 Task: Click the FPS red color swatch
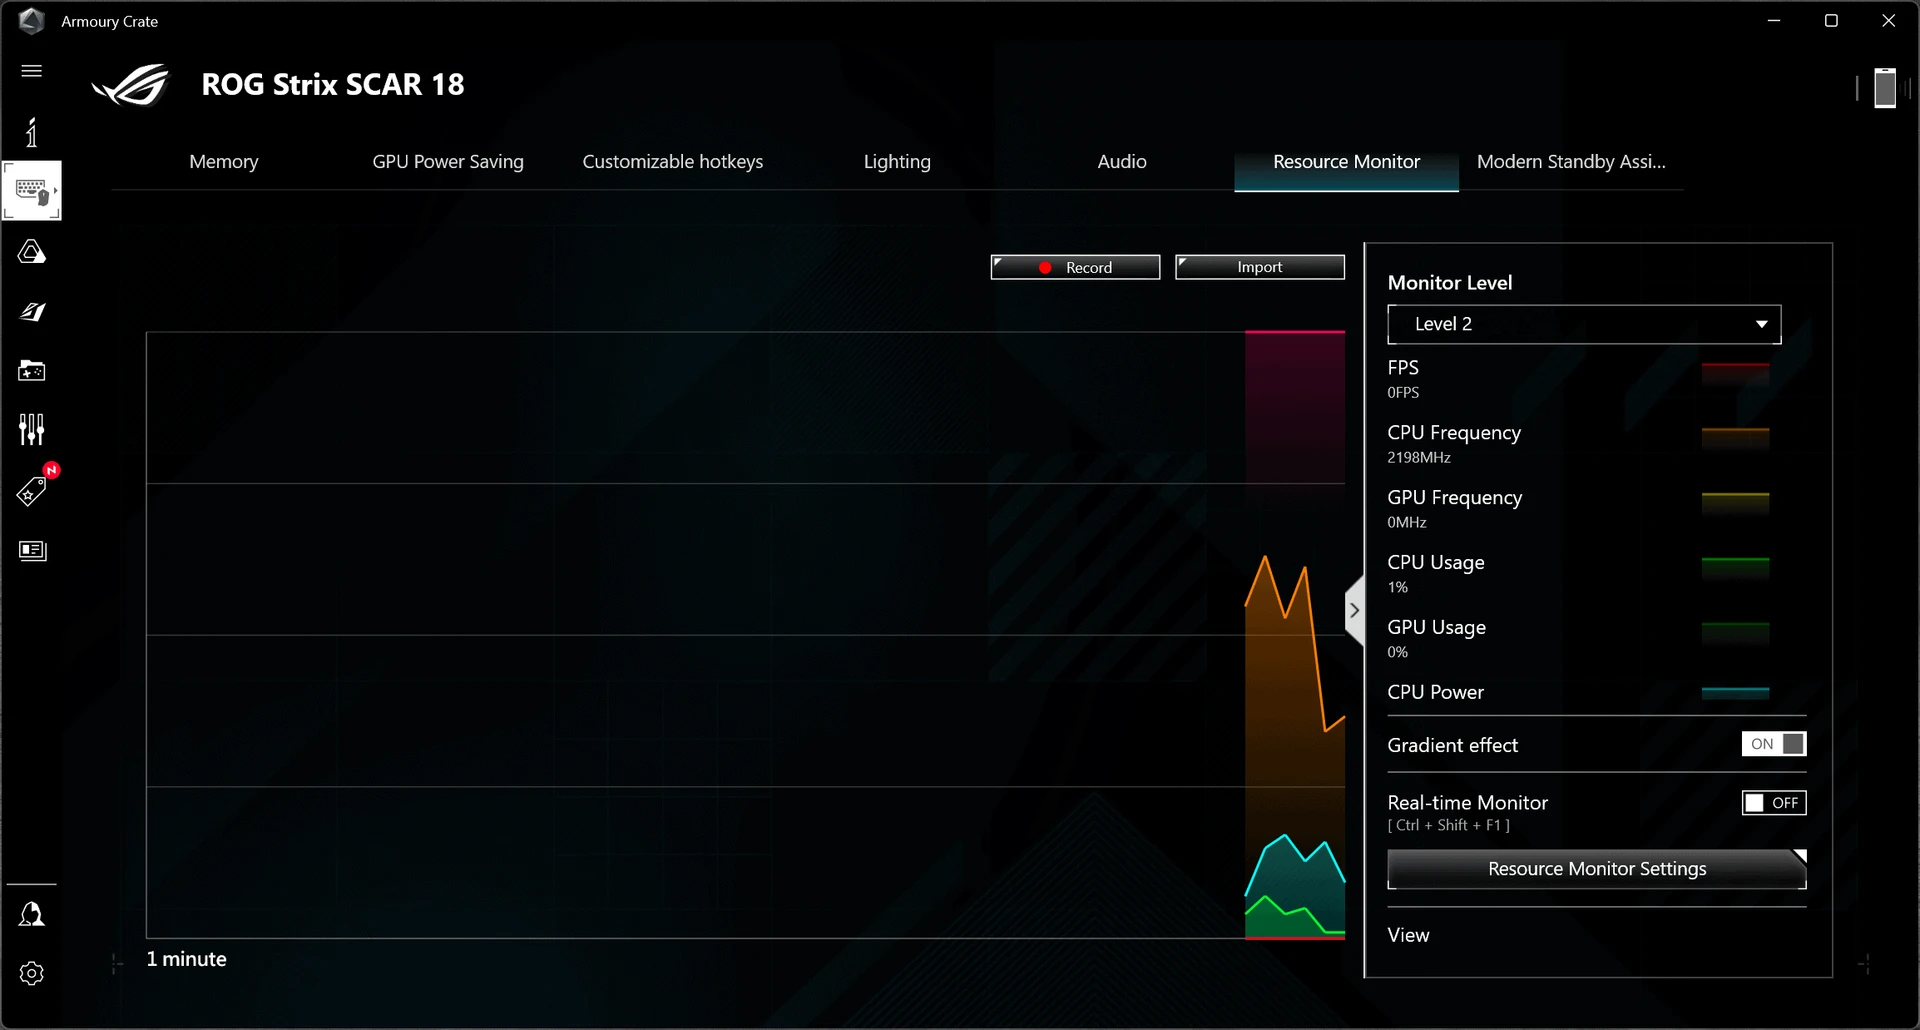1735,374
